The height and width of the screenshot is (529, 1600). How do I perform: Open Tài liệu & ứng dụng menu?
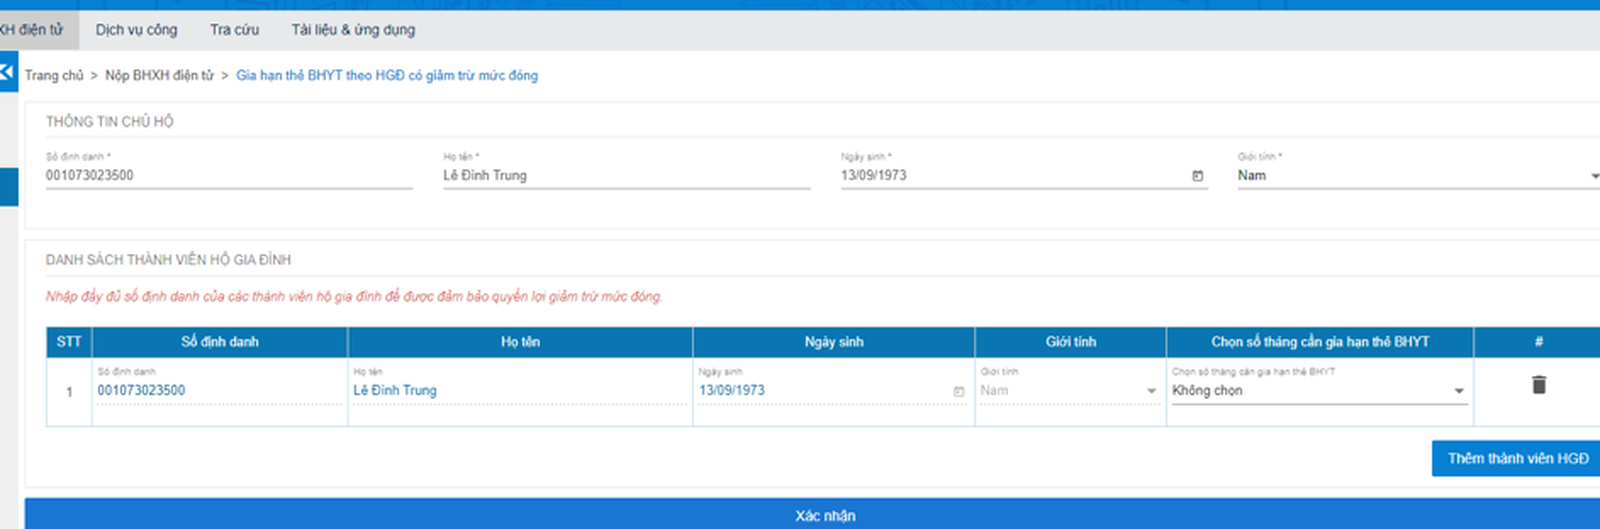353,30
